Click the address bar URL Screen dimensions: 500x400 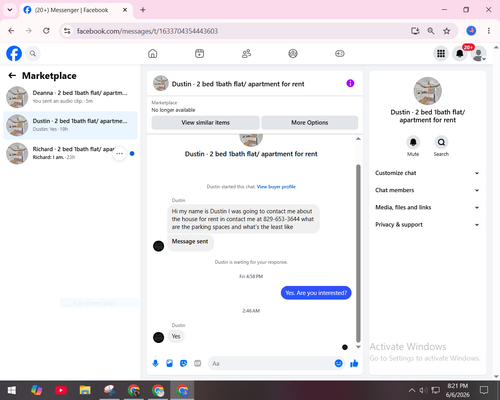click(x=147, y=31)
